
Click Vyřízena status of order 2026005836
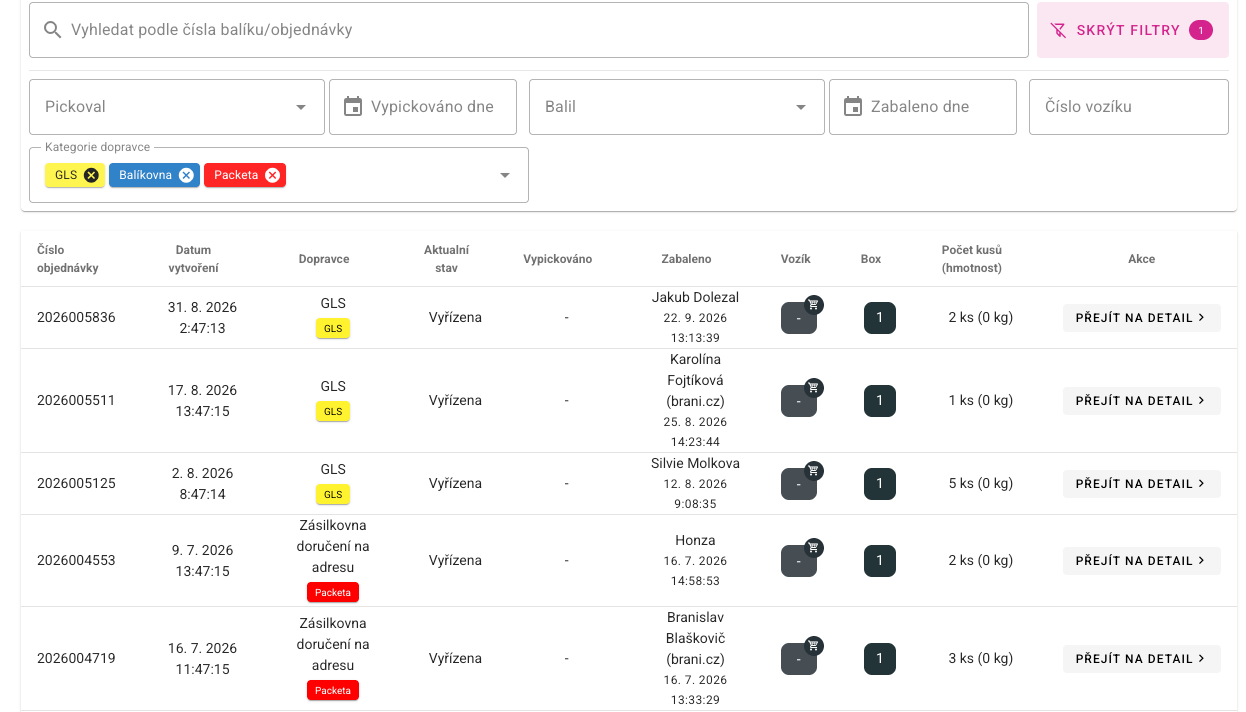[455, 318]
